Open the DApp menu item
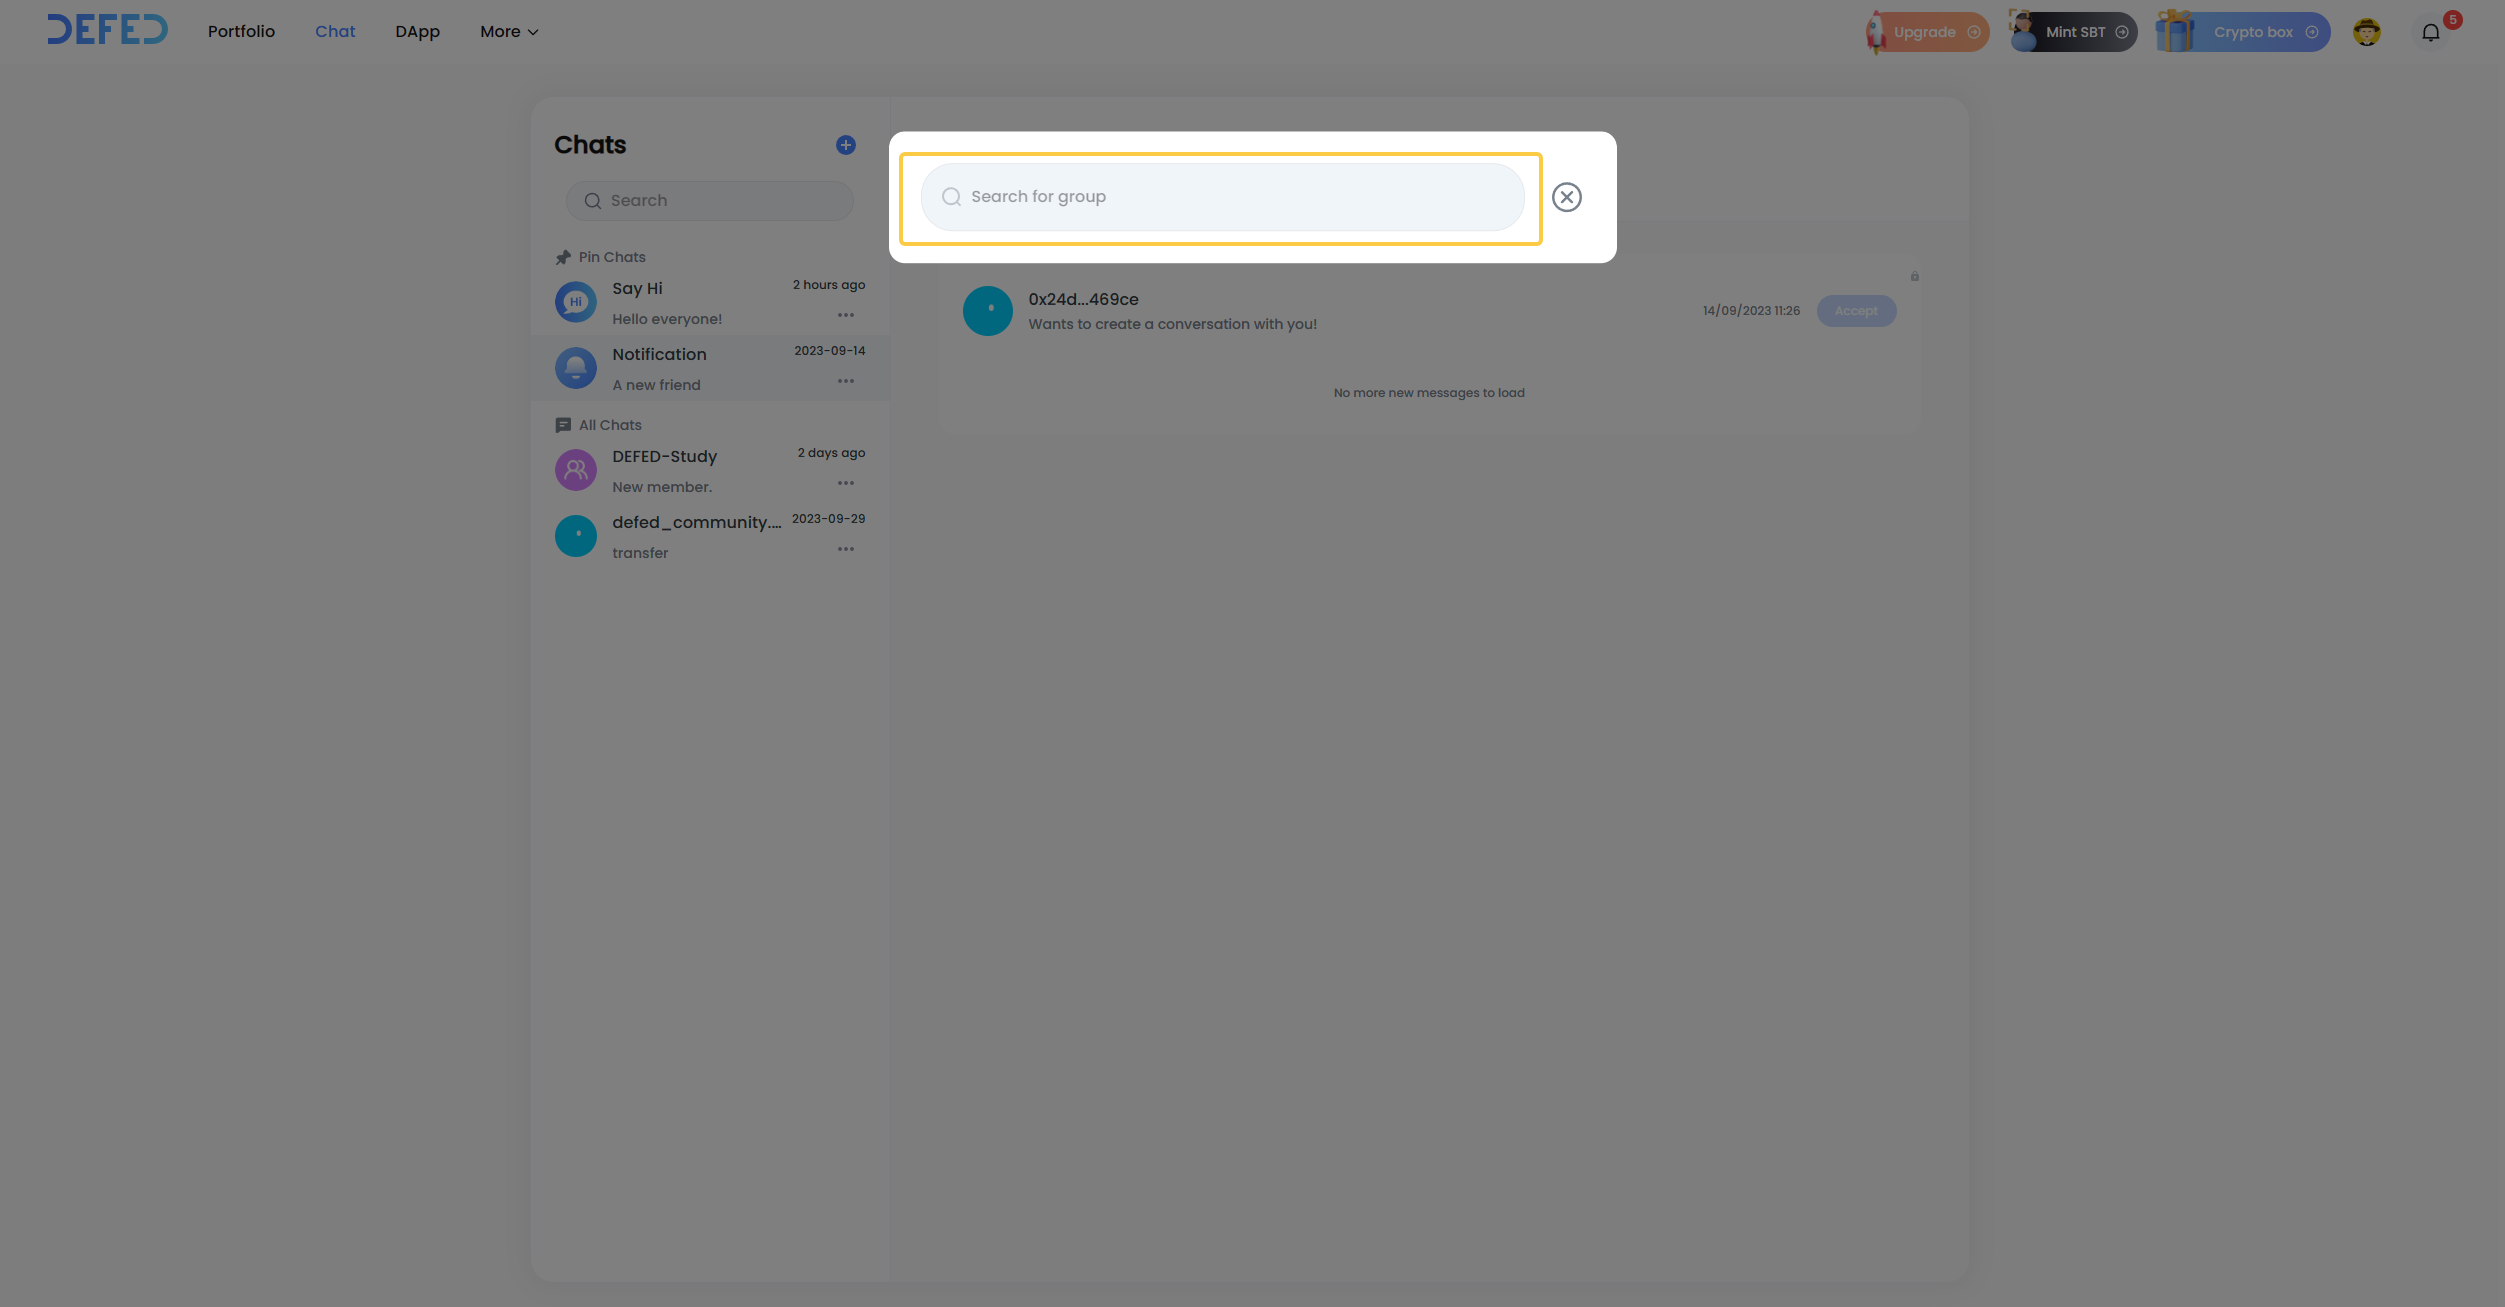 (417, 32)
